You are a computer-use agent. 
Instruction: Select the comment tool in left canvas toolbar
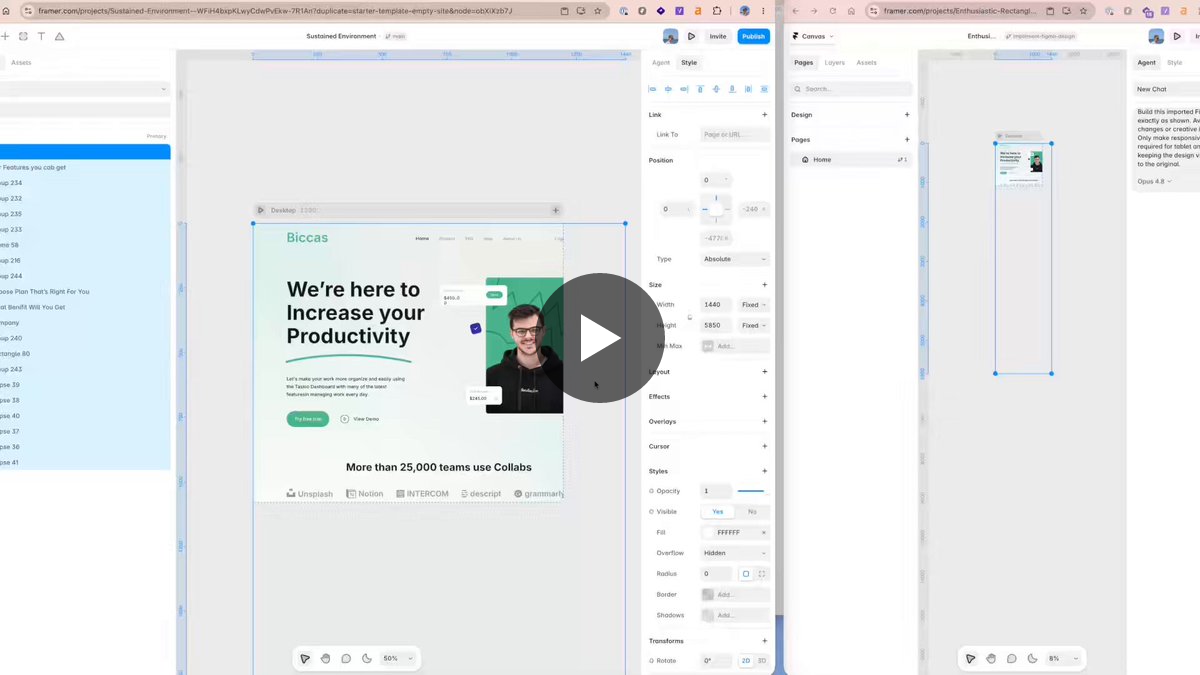click(x=346, y=658)
